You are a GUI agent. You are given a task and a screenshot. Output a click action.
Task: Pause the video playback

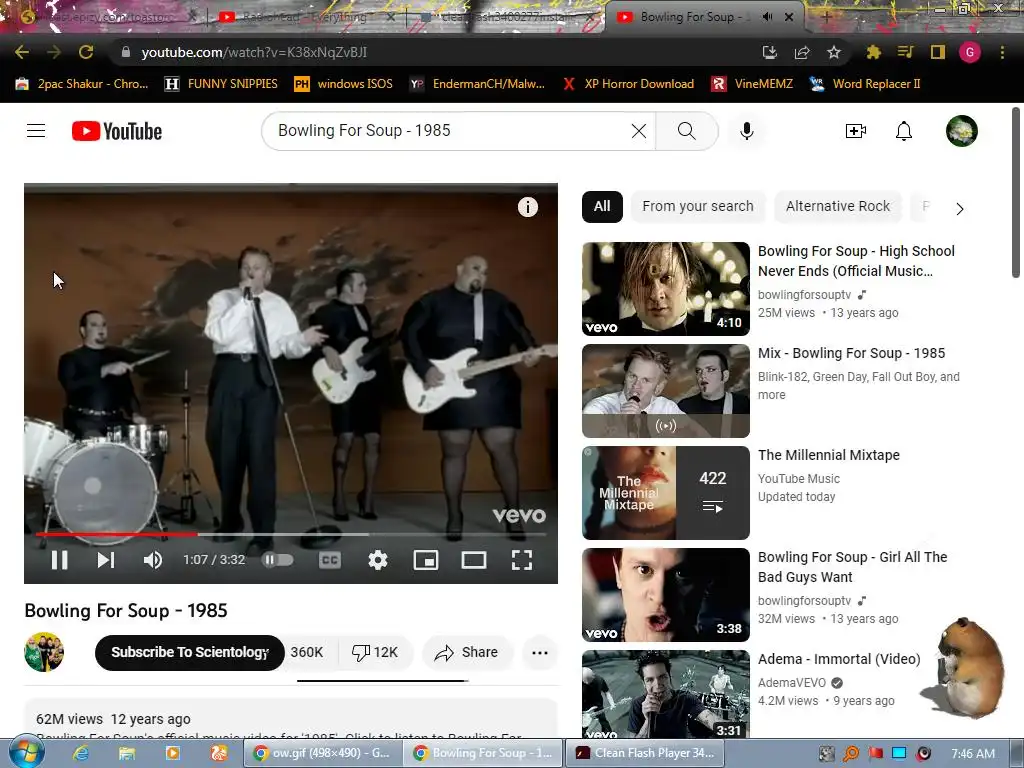[59, 560]
